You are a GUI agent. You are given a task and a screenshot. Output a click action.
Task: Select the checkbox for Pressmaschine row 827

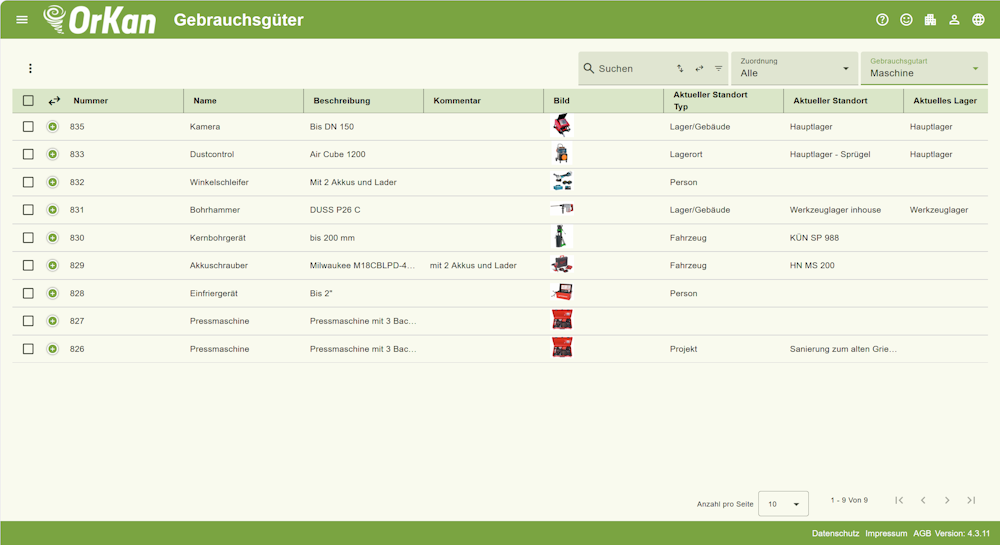[x=28, y=321]
